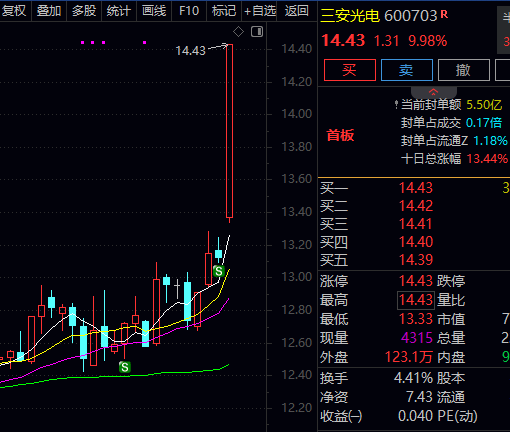Open the 复权 menu item
This screenshot has height=432, width=510.
pos(14,11)
